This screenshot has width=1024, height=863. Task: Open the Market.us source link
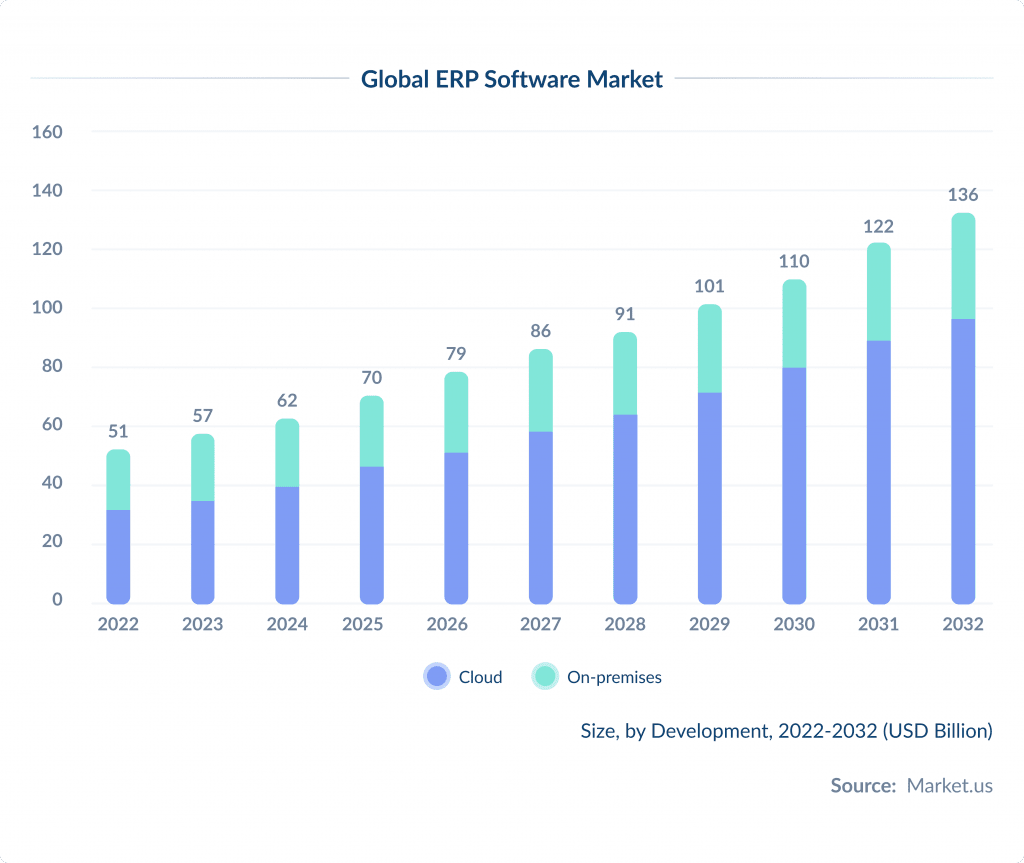[x=948, y=786]
